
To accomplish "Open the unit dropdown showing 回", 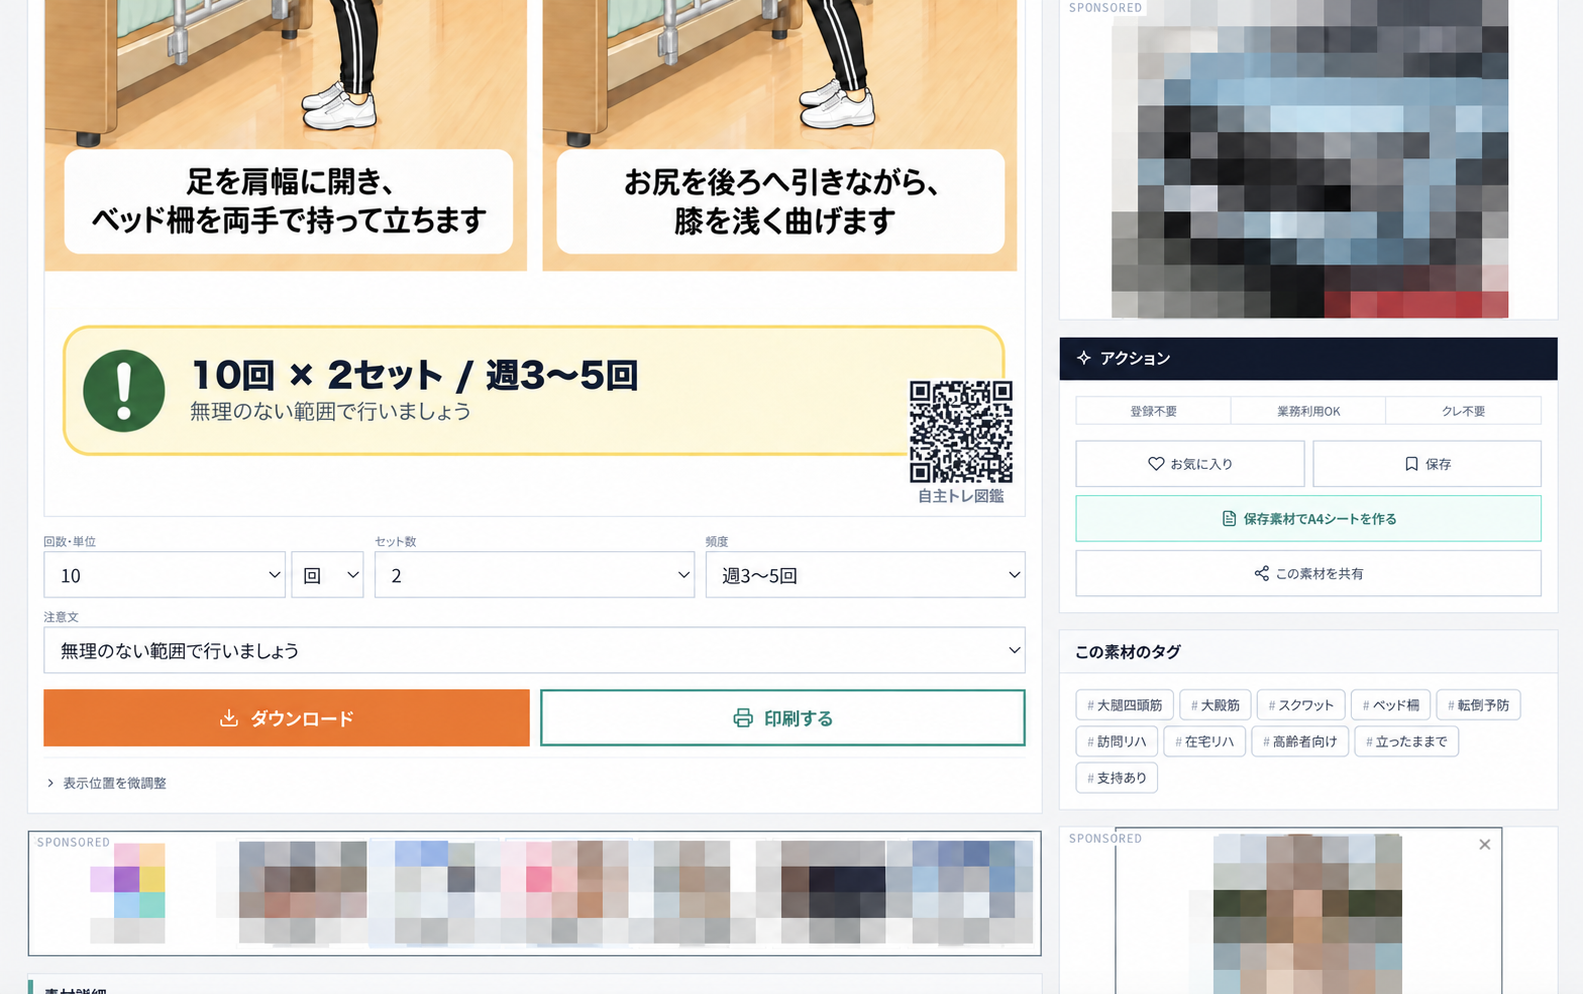I will coord(328,575).
